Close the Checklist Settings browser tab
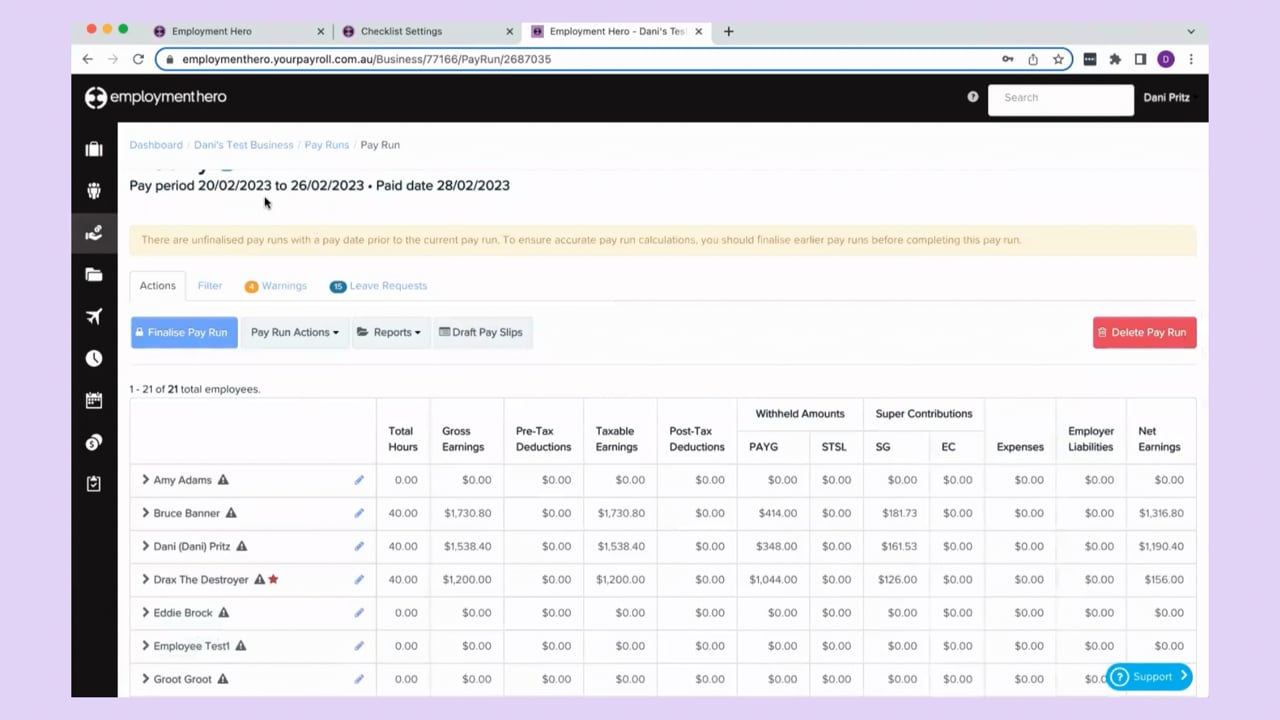This screenshot has width=1280, height=720. pyautogui.click(x=510, y=31)
